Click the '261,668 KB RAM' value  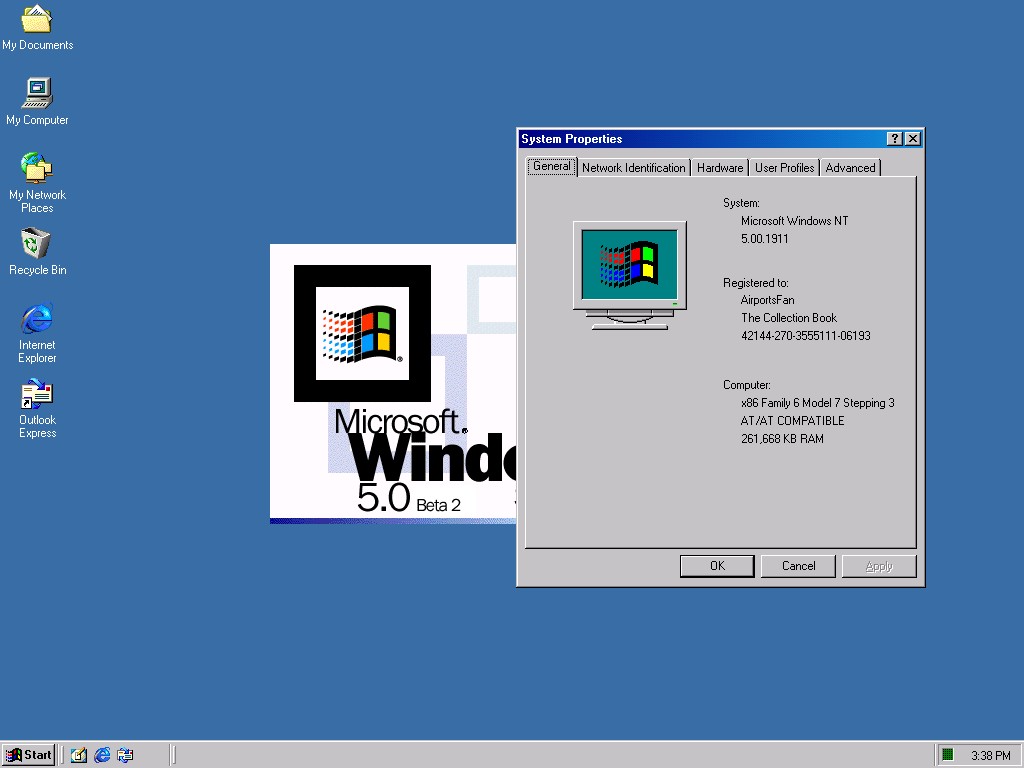pyautogui.click(x=782, y=439)
